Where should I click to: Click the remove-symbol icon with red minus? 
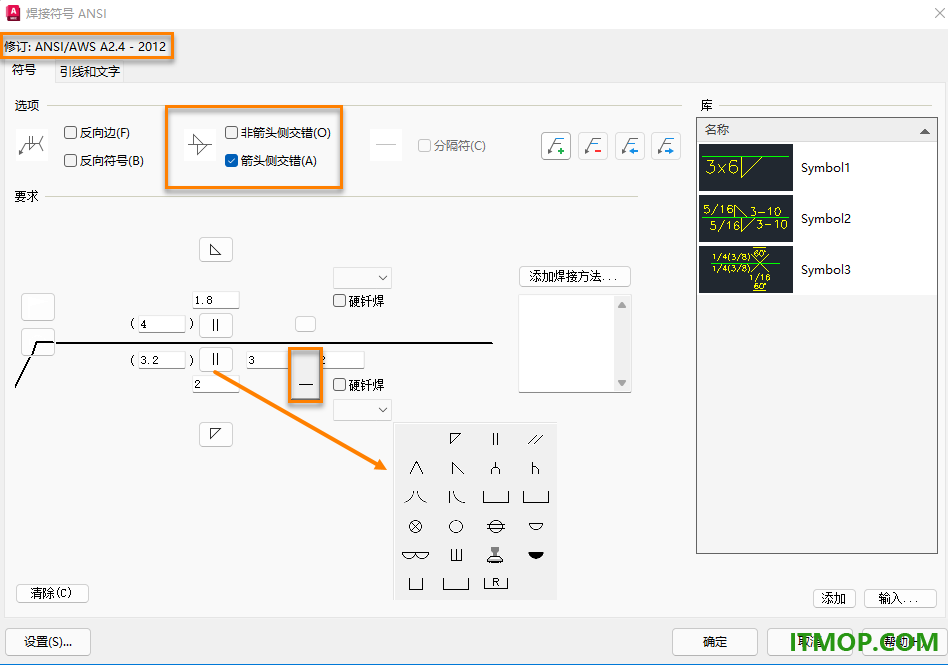pos(592,146)
